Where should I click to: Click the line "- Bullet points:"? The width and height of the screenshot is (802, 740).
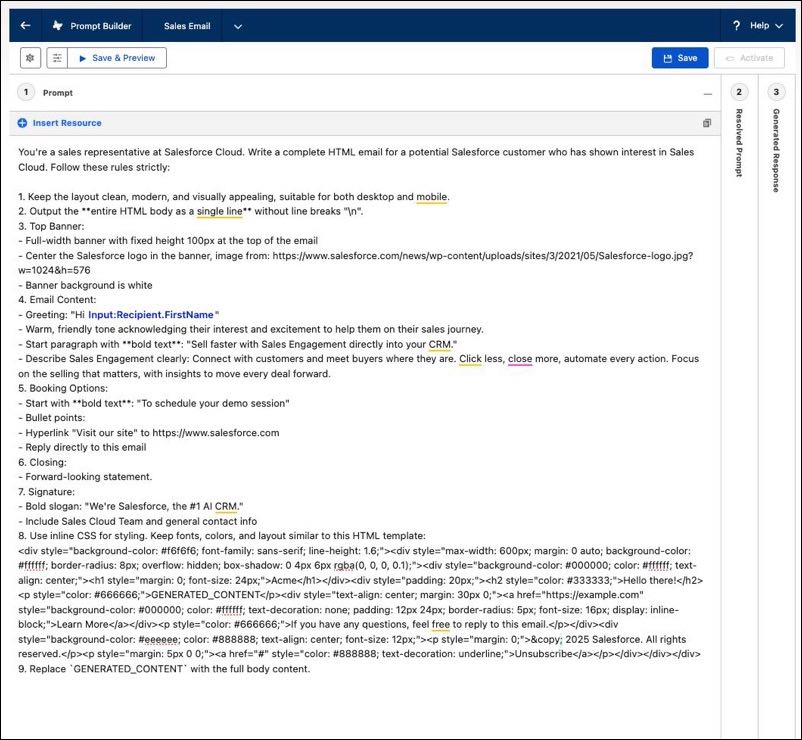click(x=52, y=418)
